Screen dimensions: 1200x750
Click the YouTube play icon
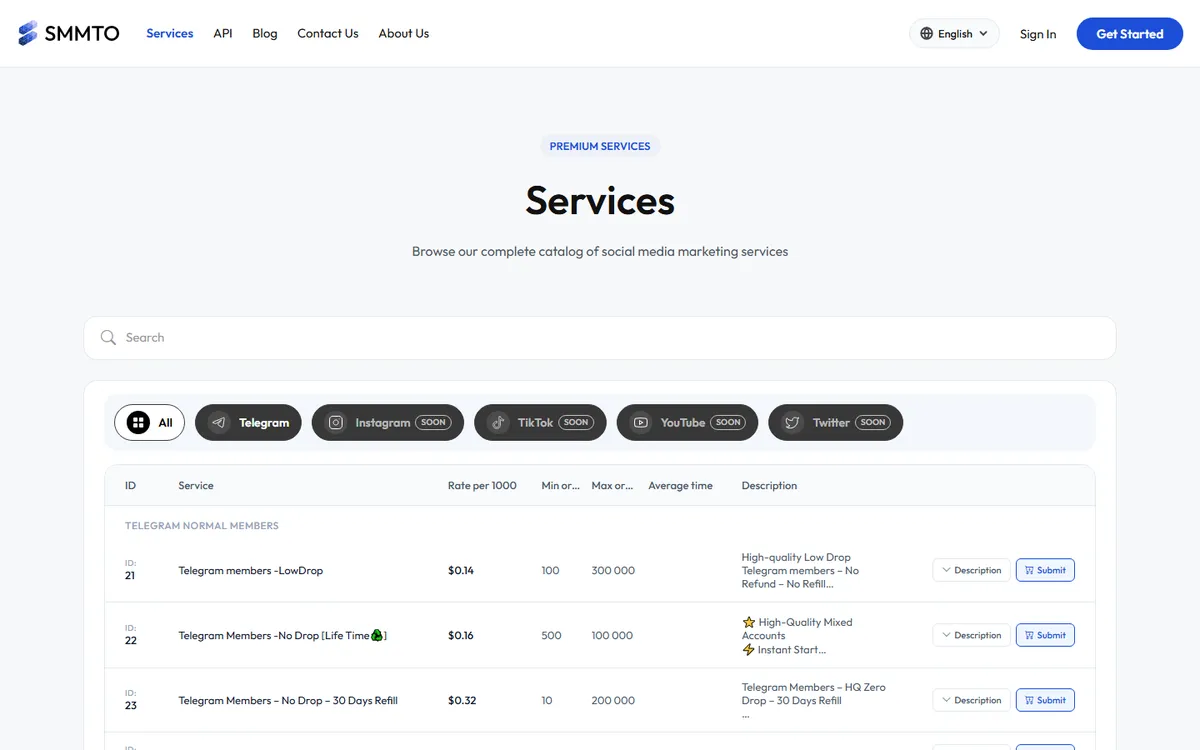[641, 422]
